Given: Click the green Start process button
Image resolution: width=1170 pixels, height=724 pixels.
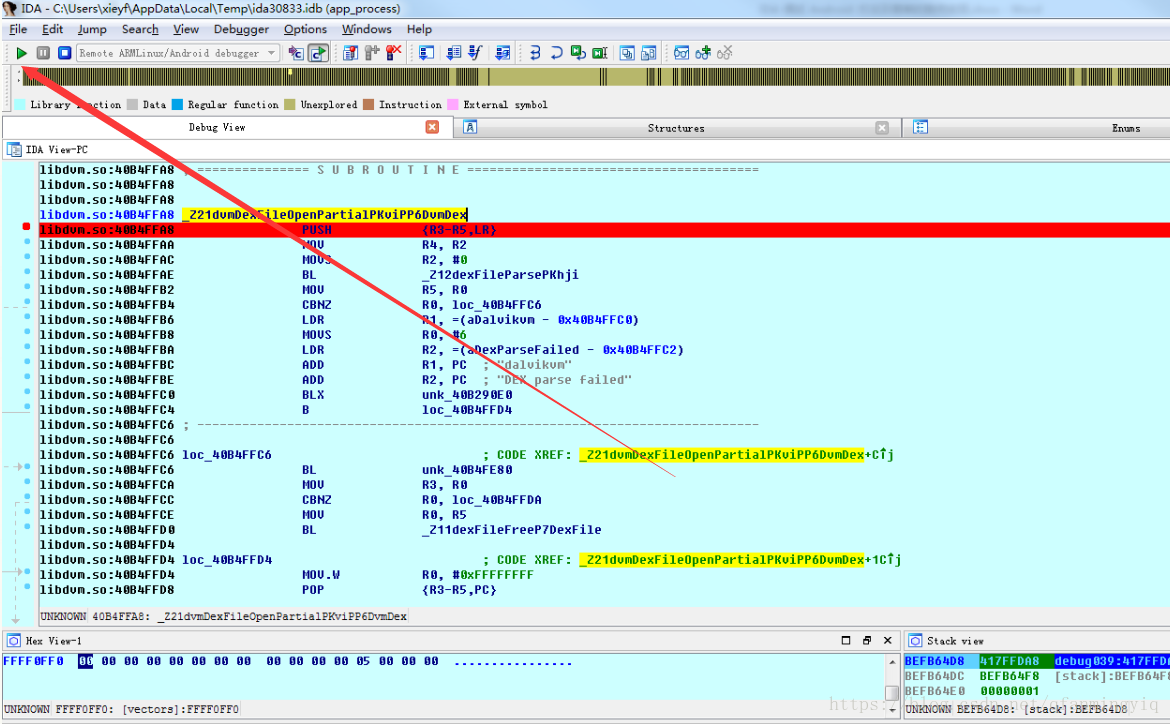Looking at the screenshot, I should click(22, 53).
